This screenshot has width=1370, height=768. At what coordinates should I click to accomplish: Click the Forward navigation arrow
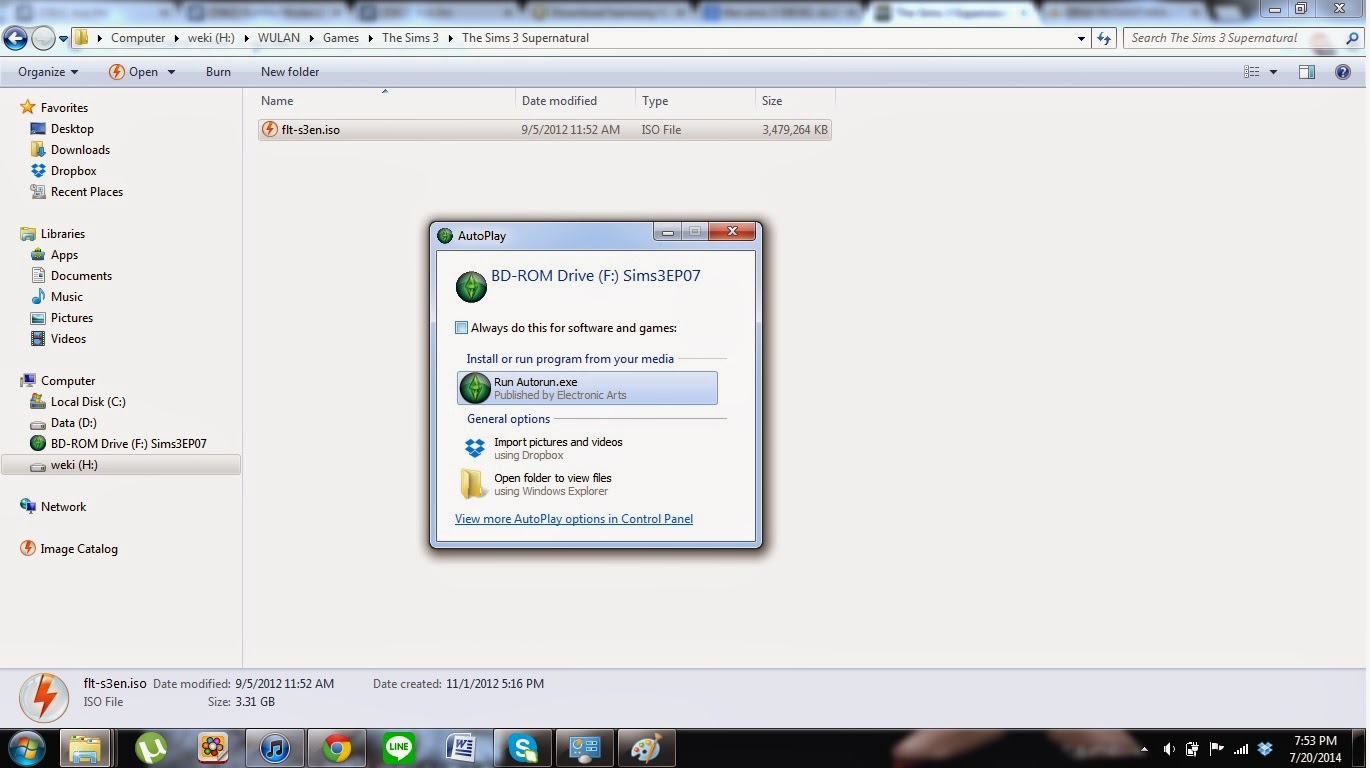point(43,39)
